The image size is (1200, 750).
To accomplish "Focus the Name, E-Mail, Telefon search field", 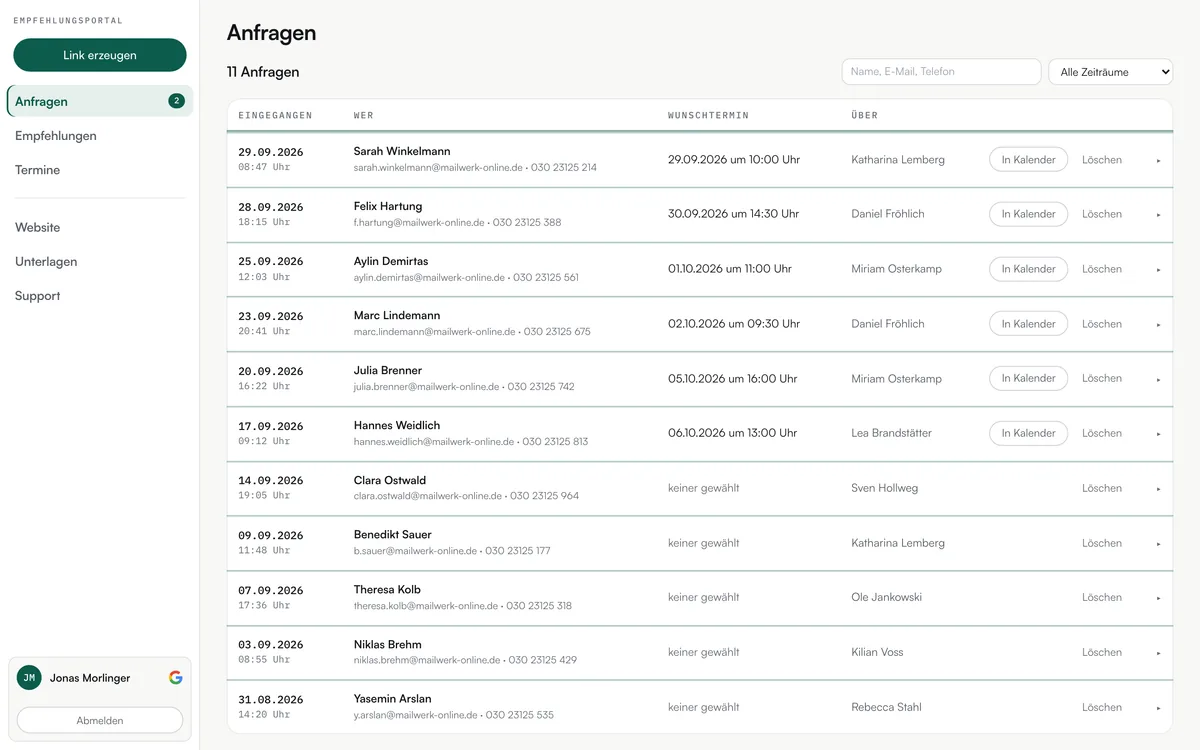I will click(941, 72).
